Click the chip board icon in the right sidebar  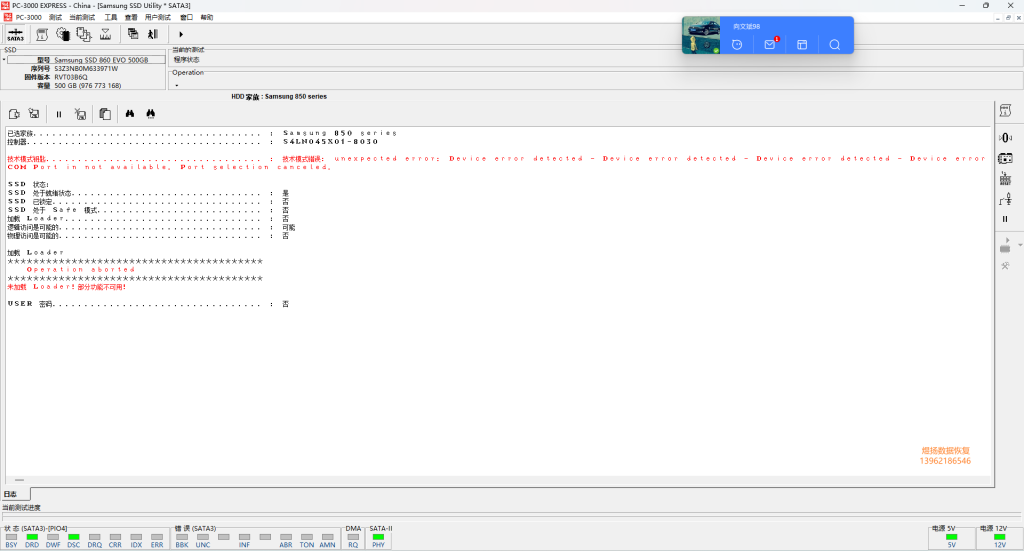pyautogui.click(x=1005, y=159)
